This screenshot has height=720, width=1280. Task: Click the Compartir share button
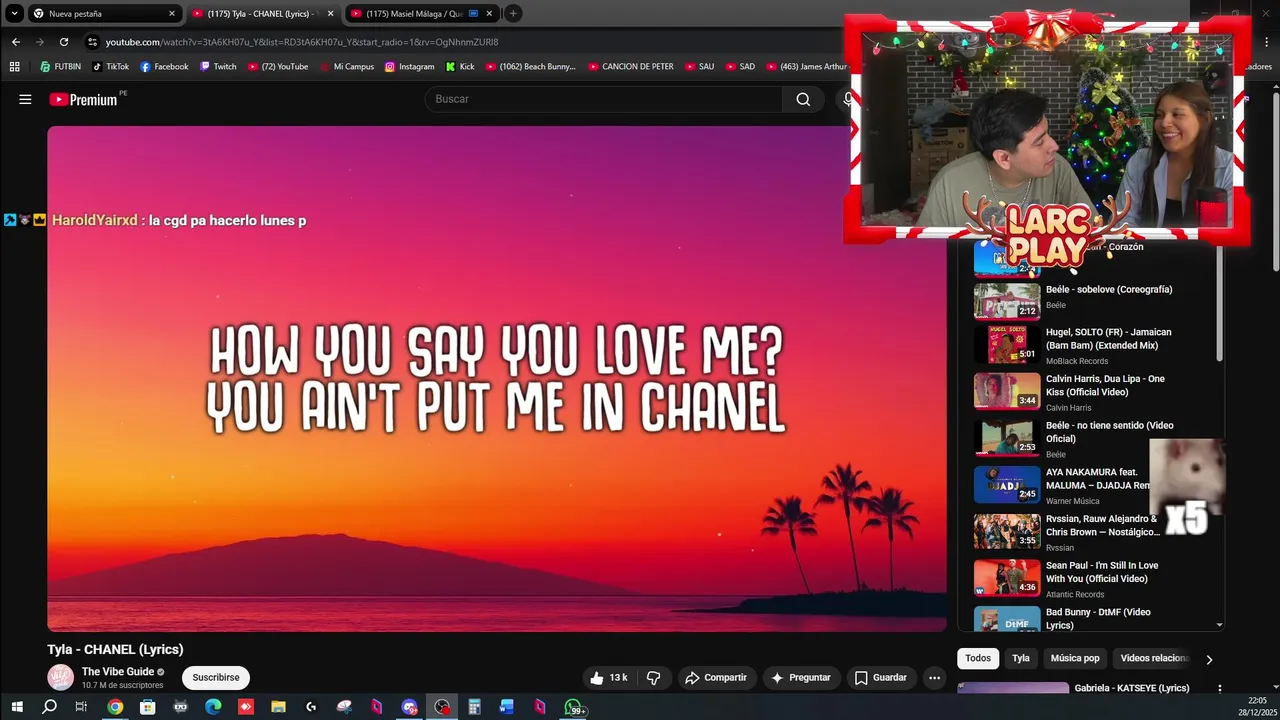[x=716, y=678]
